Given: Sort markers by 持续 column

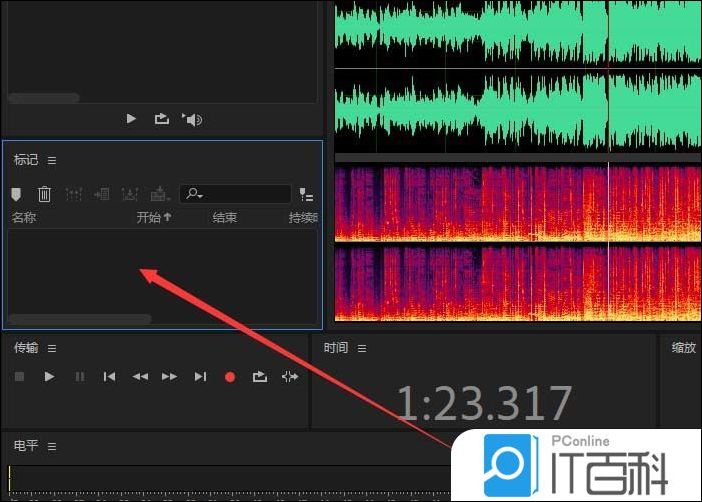Looking at the screenshot, I should pos(303,218).
